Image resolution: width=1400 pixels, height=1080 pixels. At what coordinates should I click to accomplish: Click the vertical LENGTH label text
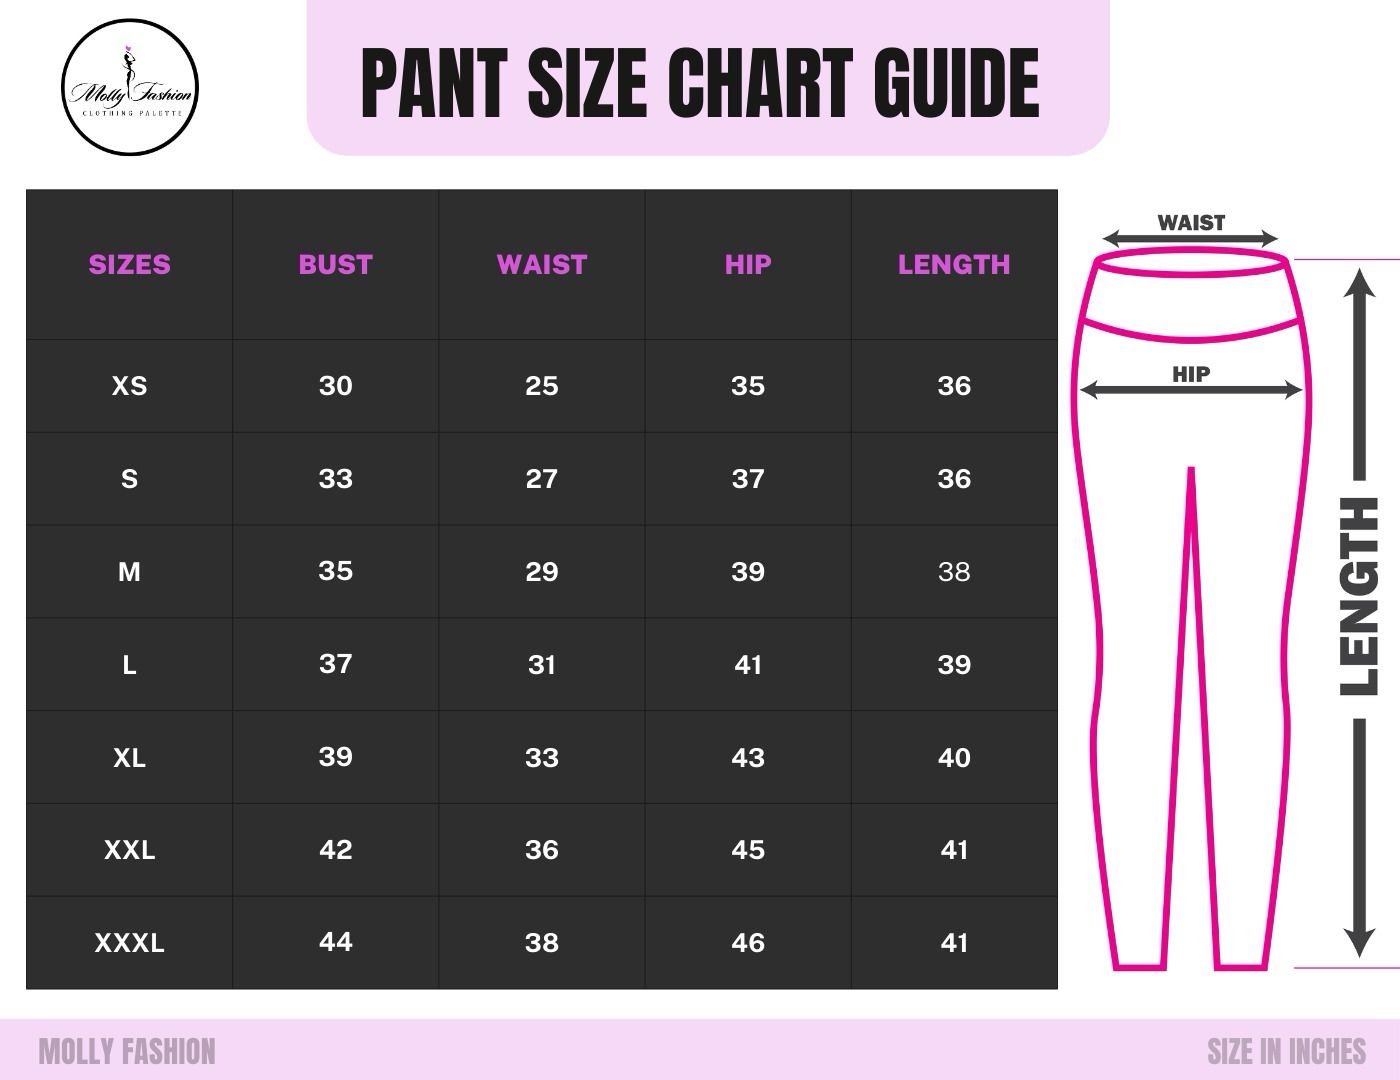(1359, 597)
